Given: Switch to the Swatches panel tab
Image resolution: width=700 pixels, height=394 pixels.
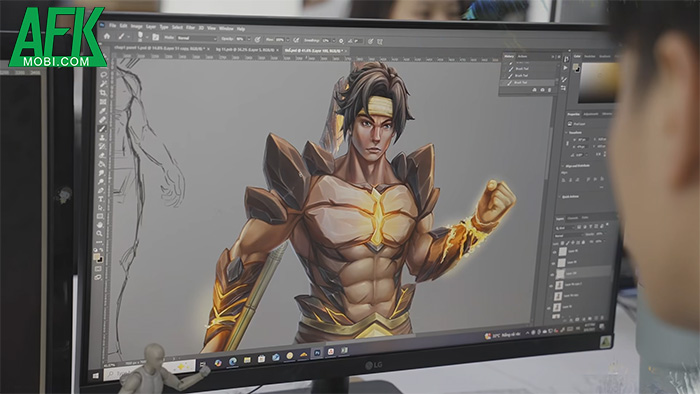Looking at the screenshot, I should (590, 56).
